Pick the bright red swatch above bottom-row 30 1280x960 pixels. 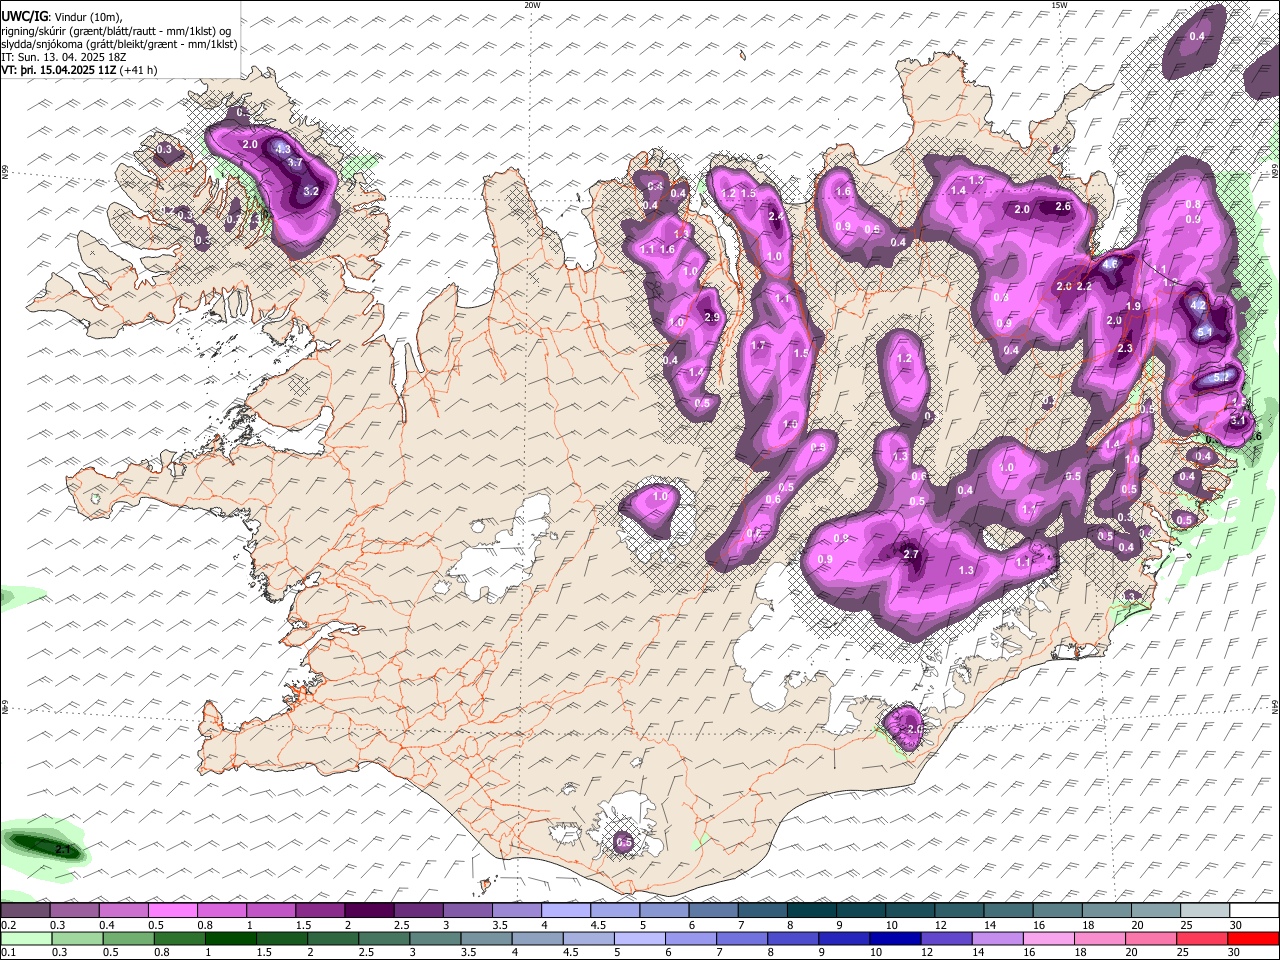point(1254,938)
